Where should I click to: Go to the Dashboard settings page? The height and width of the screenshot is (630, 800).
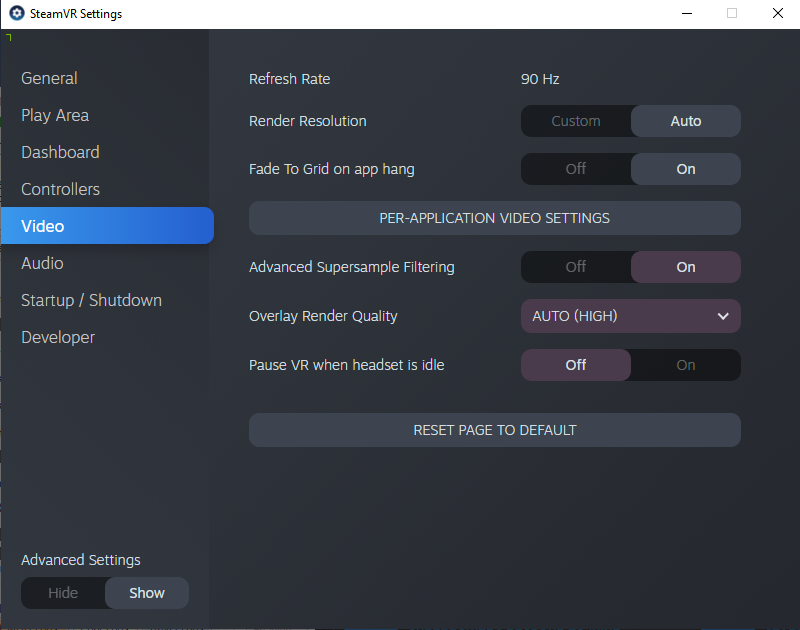tap(60, 152)
